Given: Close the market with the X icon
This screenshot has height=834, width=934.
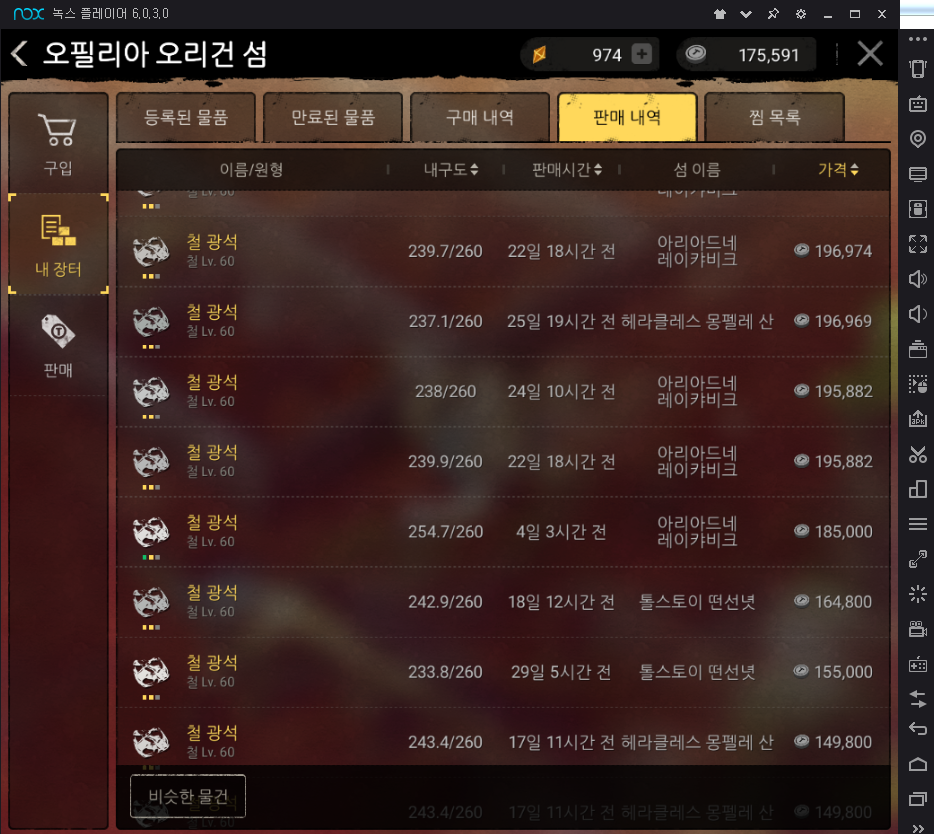Looking at the screenshot, I should click(x=870, y=54).
